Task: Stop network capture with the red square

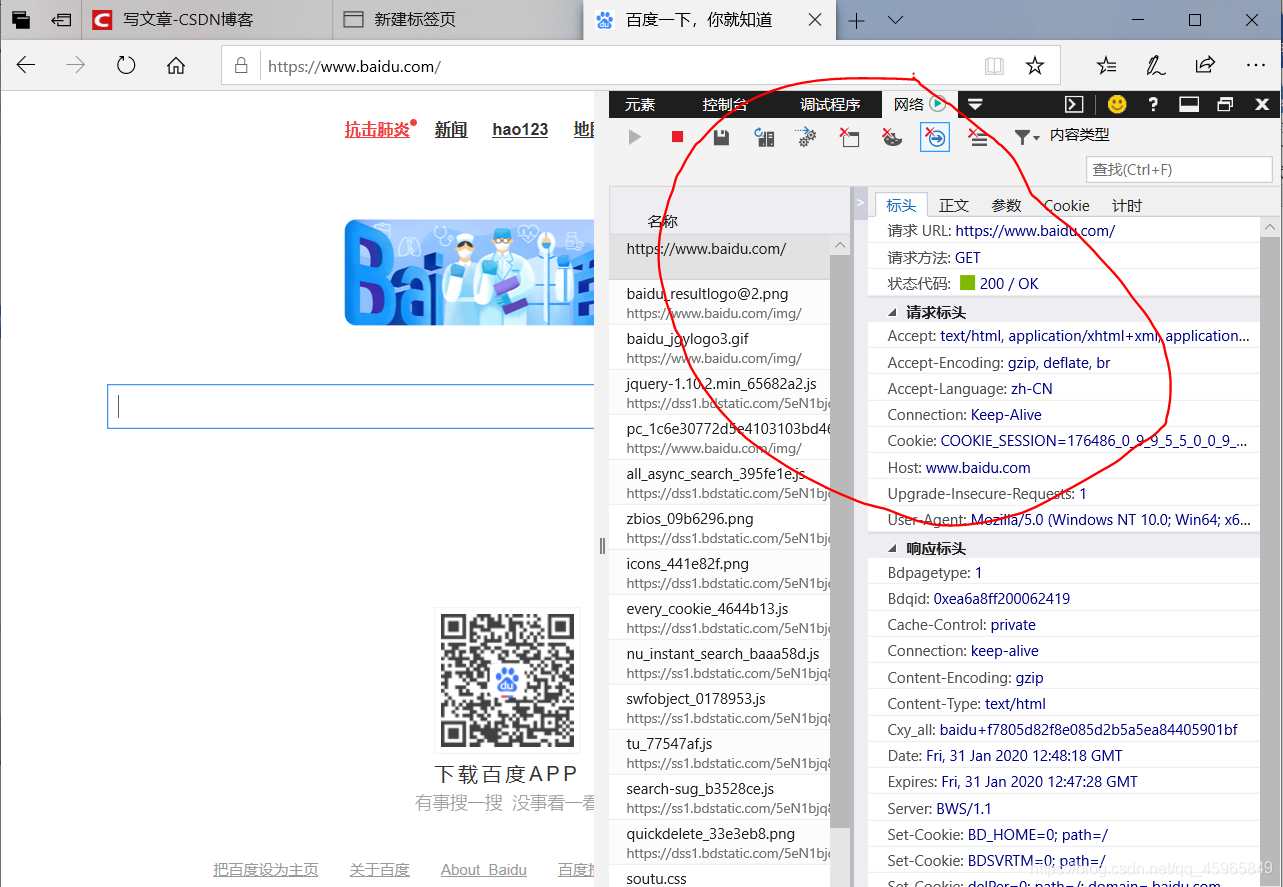Action: click(x=677, y=137)
